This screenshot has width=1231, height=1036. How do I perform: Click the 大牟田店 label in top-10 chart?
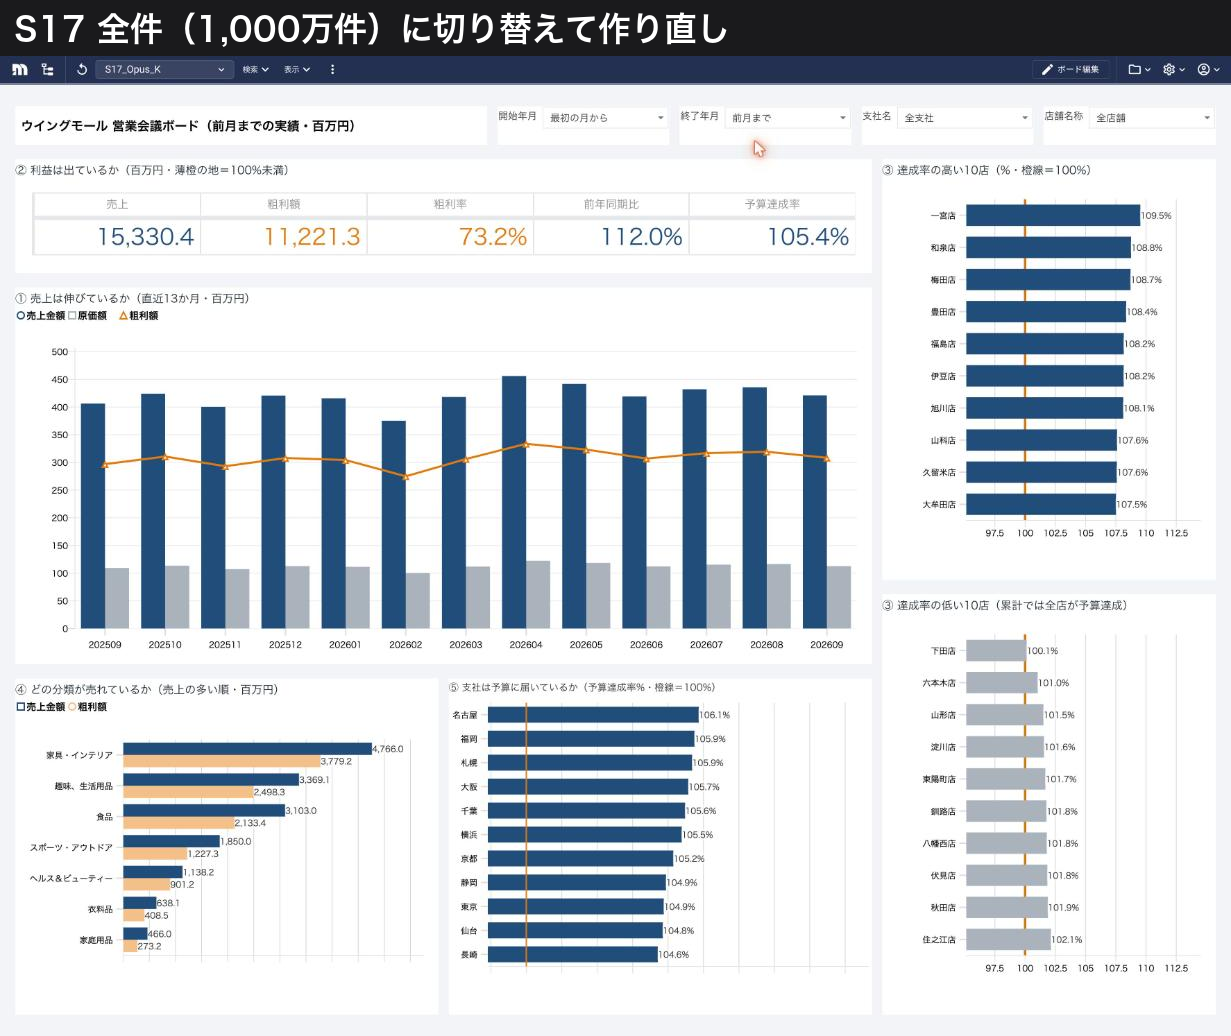pos(939,505)
